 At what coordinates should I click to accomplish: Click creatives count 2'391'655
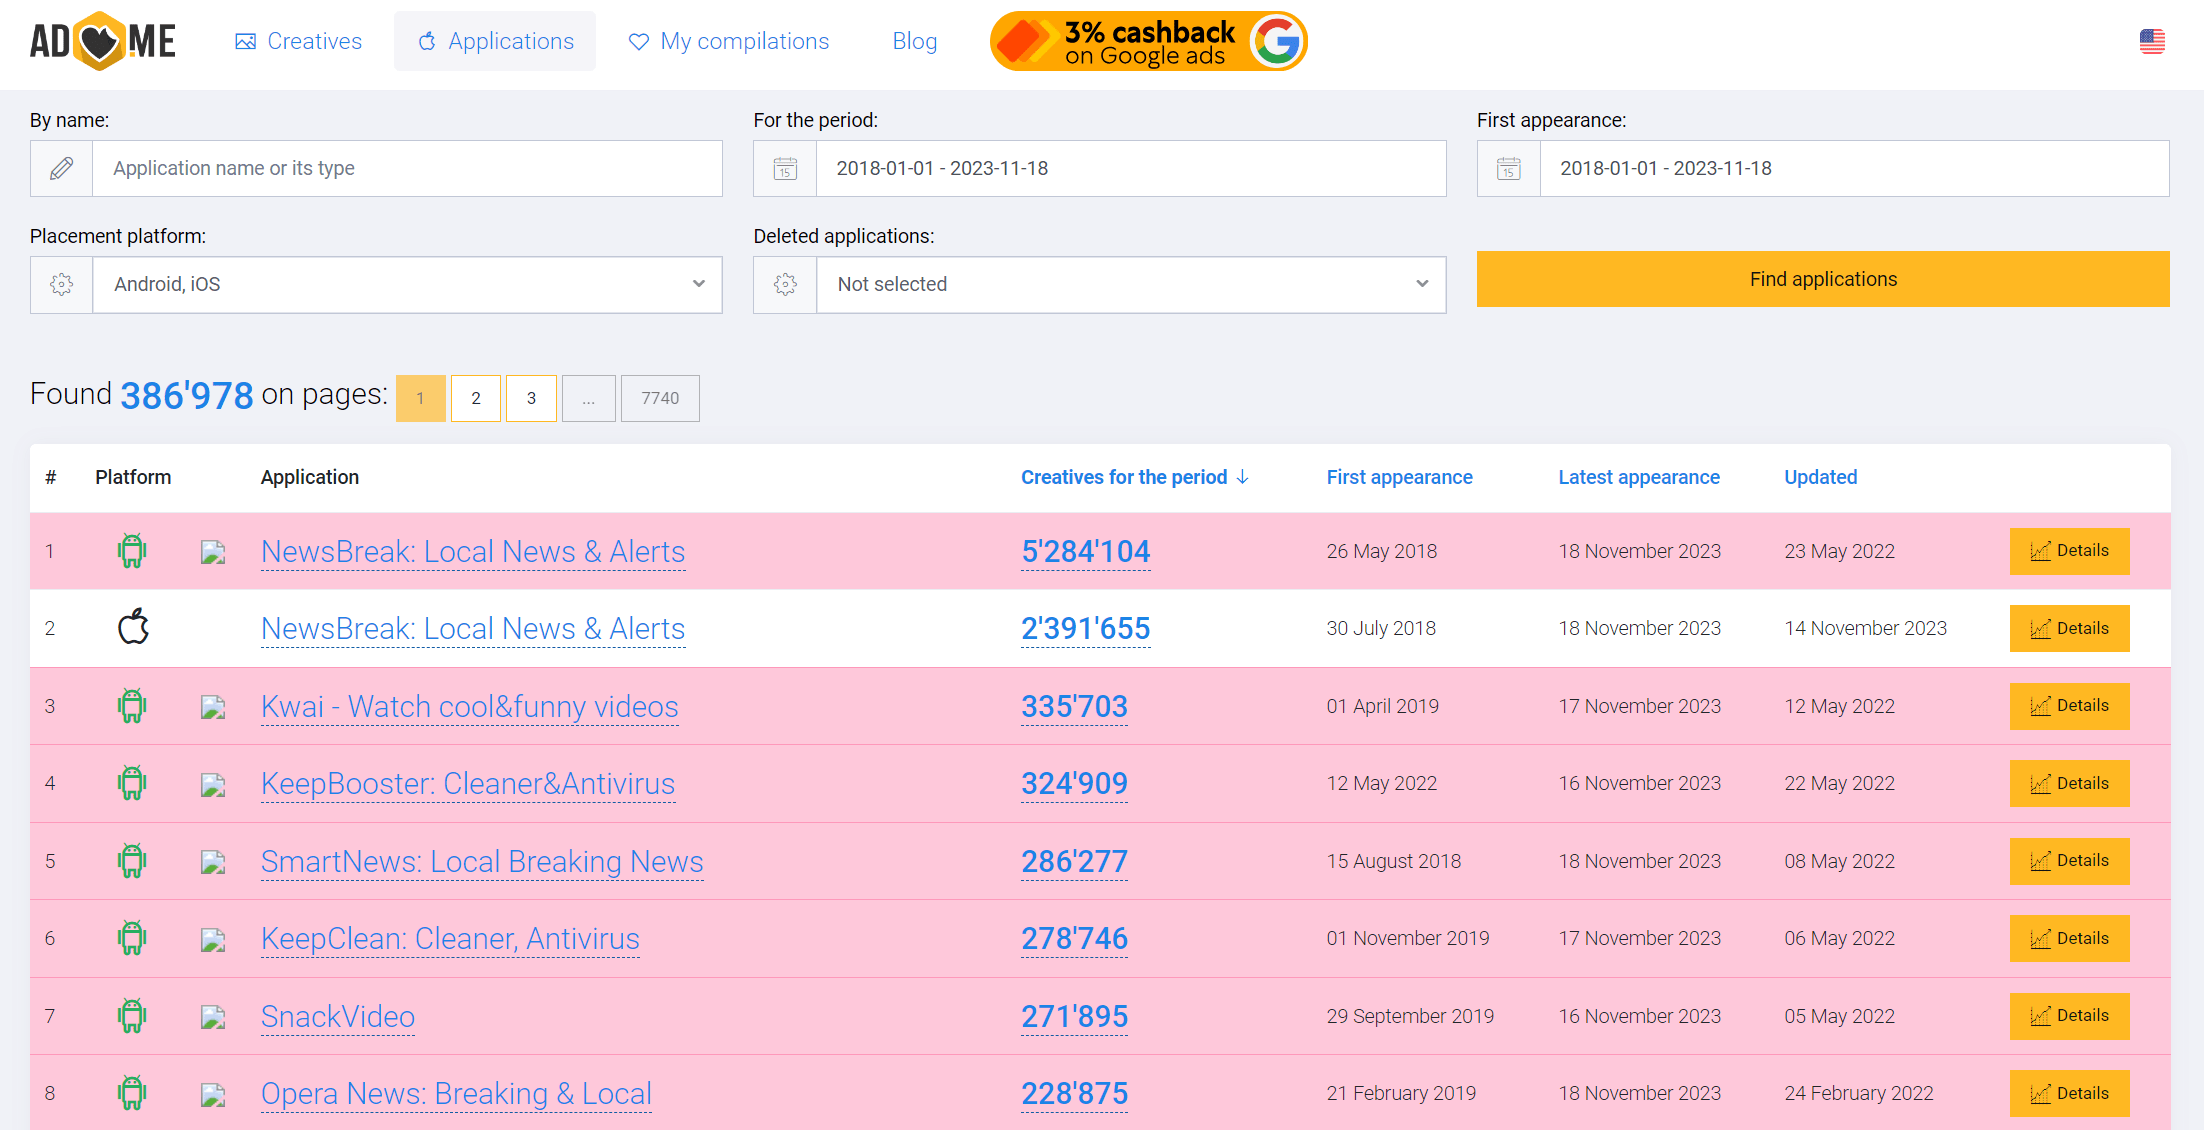(x=1086, y=628)
